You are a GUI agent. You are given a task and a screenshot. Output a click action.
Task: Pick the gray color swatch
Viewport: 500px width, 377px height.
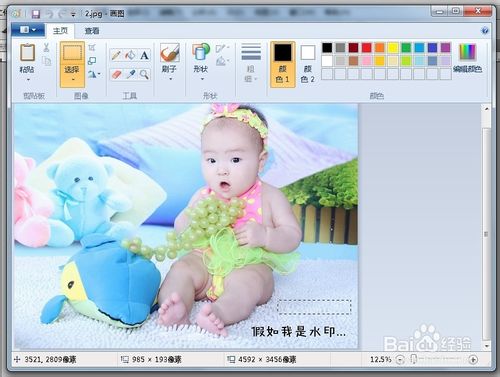(x=340, y=48)
